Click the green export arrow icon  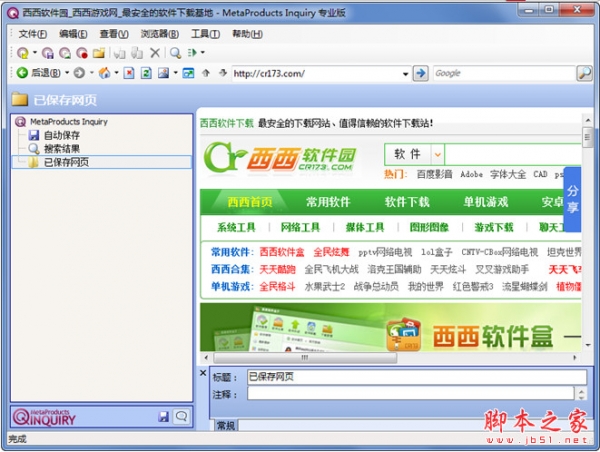[x=192, y=53]
